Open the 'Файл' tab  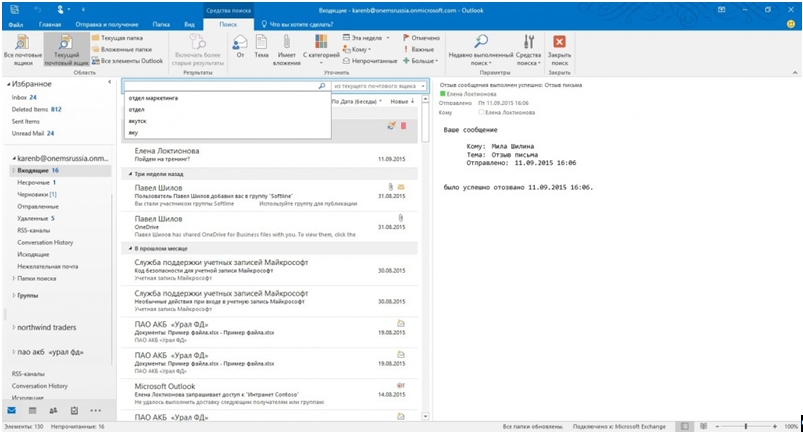pos(16,24)
